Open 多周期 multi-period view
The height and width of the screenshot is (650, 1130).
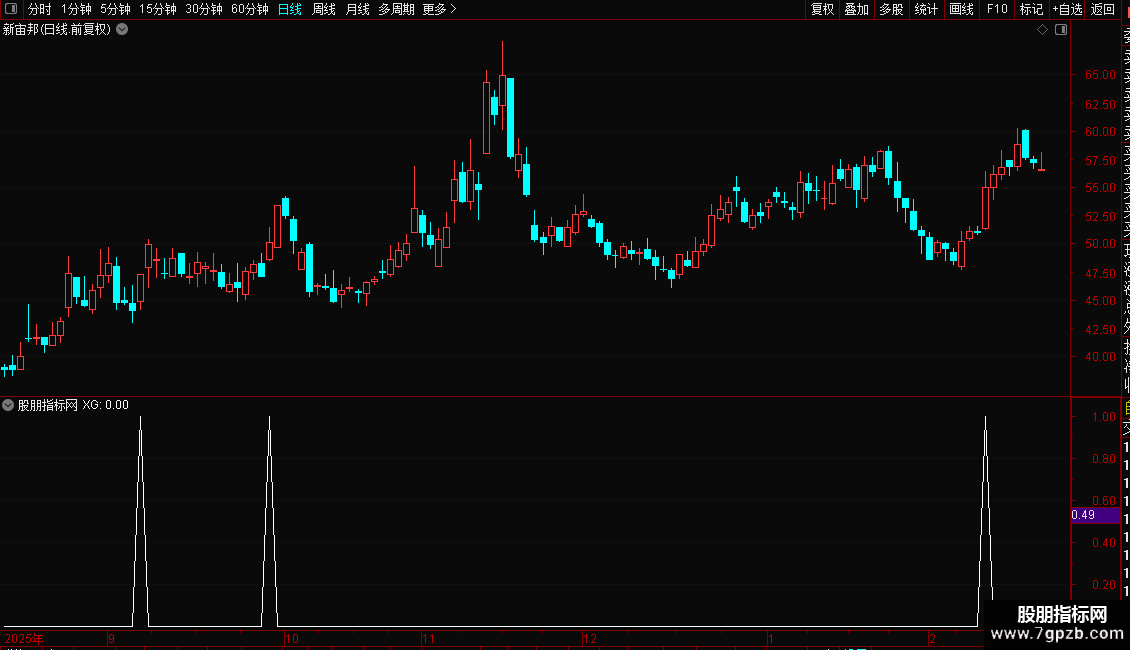[x=396, y=9]
